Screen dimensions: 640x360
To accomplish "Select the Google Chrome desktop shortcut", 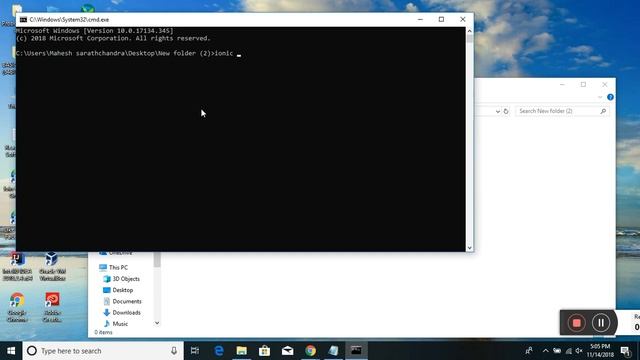I will click(x=17, y=307).
